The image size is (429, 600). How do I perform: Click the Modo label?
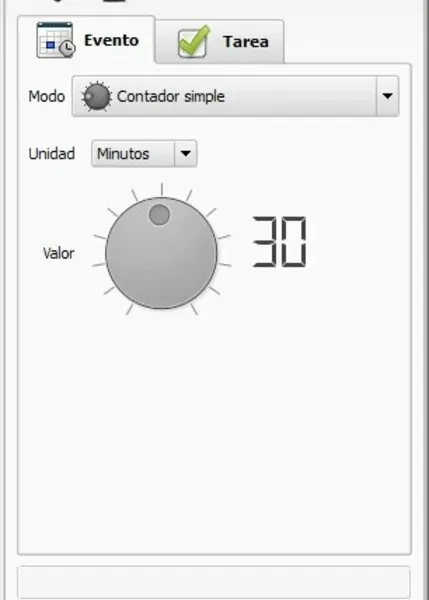(x=46, y=96)
